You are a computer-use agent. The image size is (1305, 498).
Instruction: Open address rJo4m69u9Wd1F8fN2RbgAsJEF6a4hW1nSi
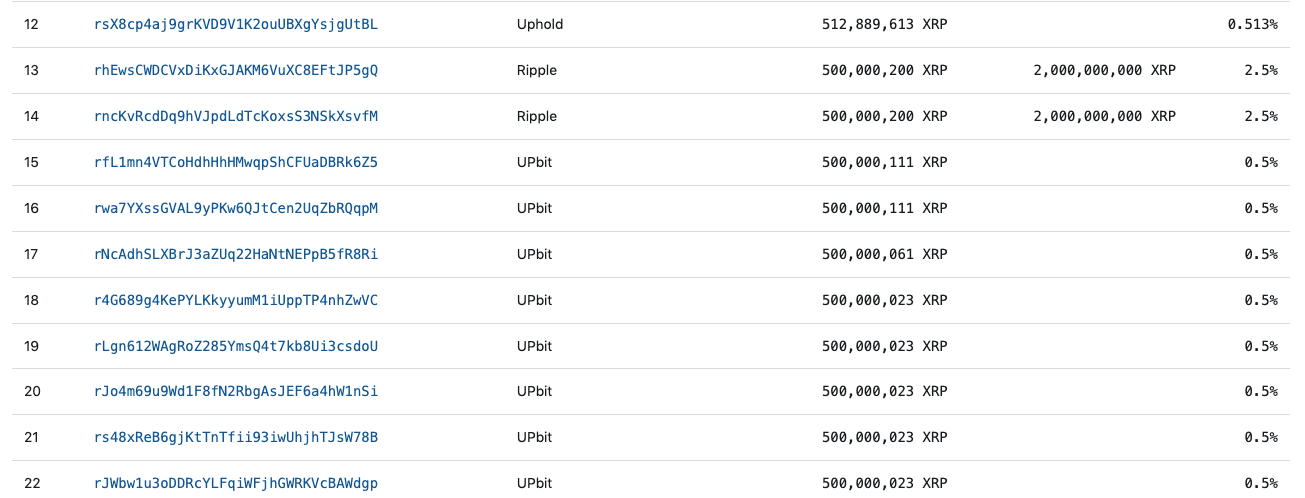(236, 391)
